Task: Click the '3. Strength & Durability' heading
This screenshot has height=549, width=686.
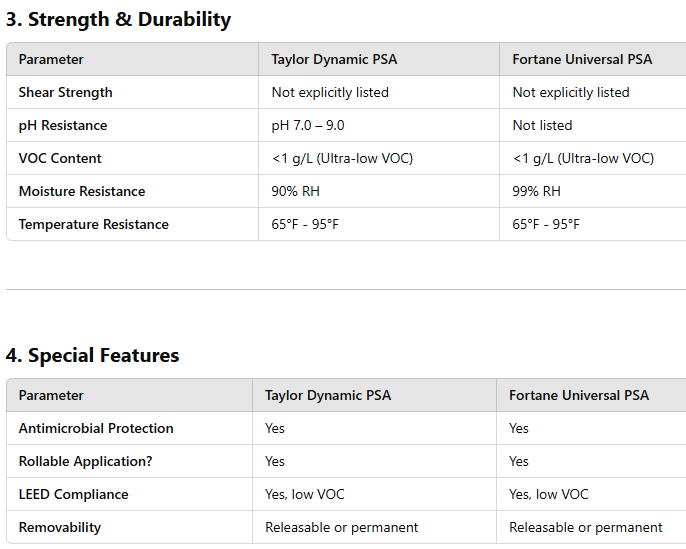Action: (x=118, y=20)
